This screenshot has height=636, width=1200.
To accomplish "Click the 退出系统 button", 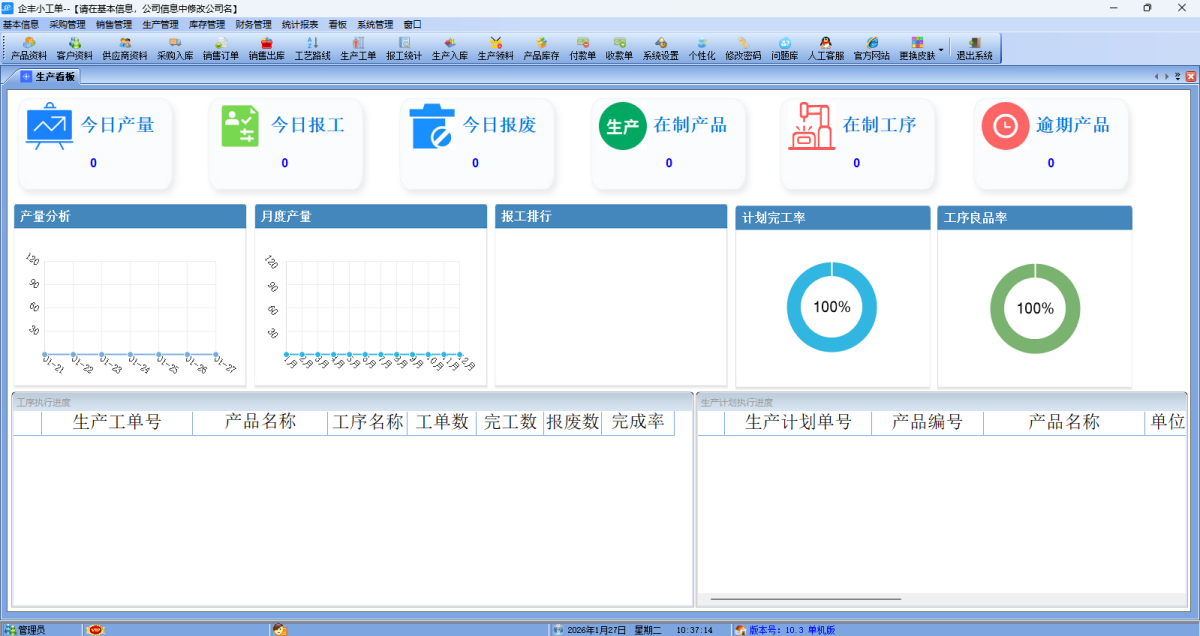I will coord(974,48).
